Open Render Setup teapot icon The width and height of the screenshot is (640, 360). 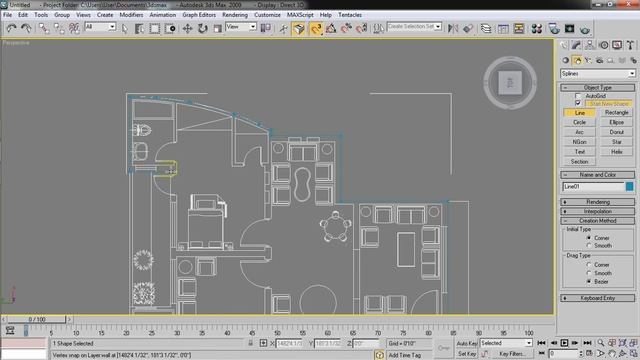coord(554,28)
